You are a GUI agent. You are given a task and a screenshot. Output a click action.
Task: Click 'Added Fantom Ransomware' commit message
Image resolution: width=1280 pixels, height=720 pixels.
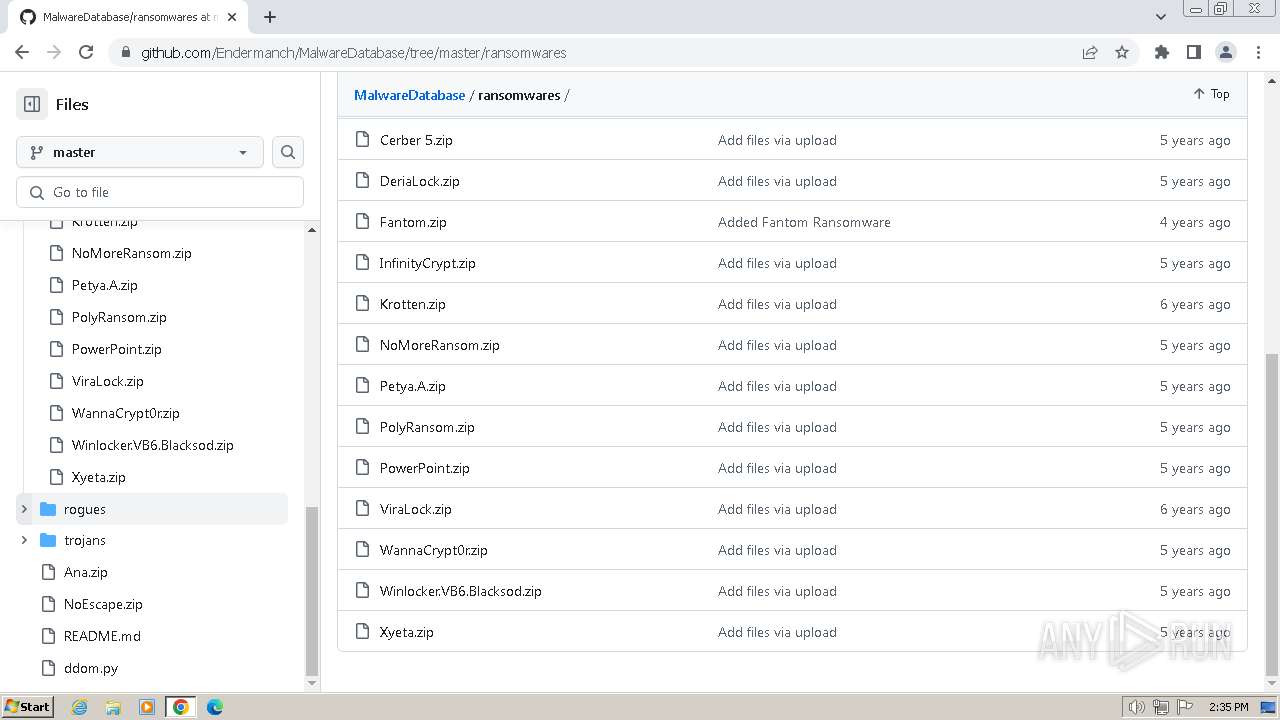(x=804, y=222)
